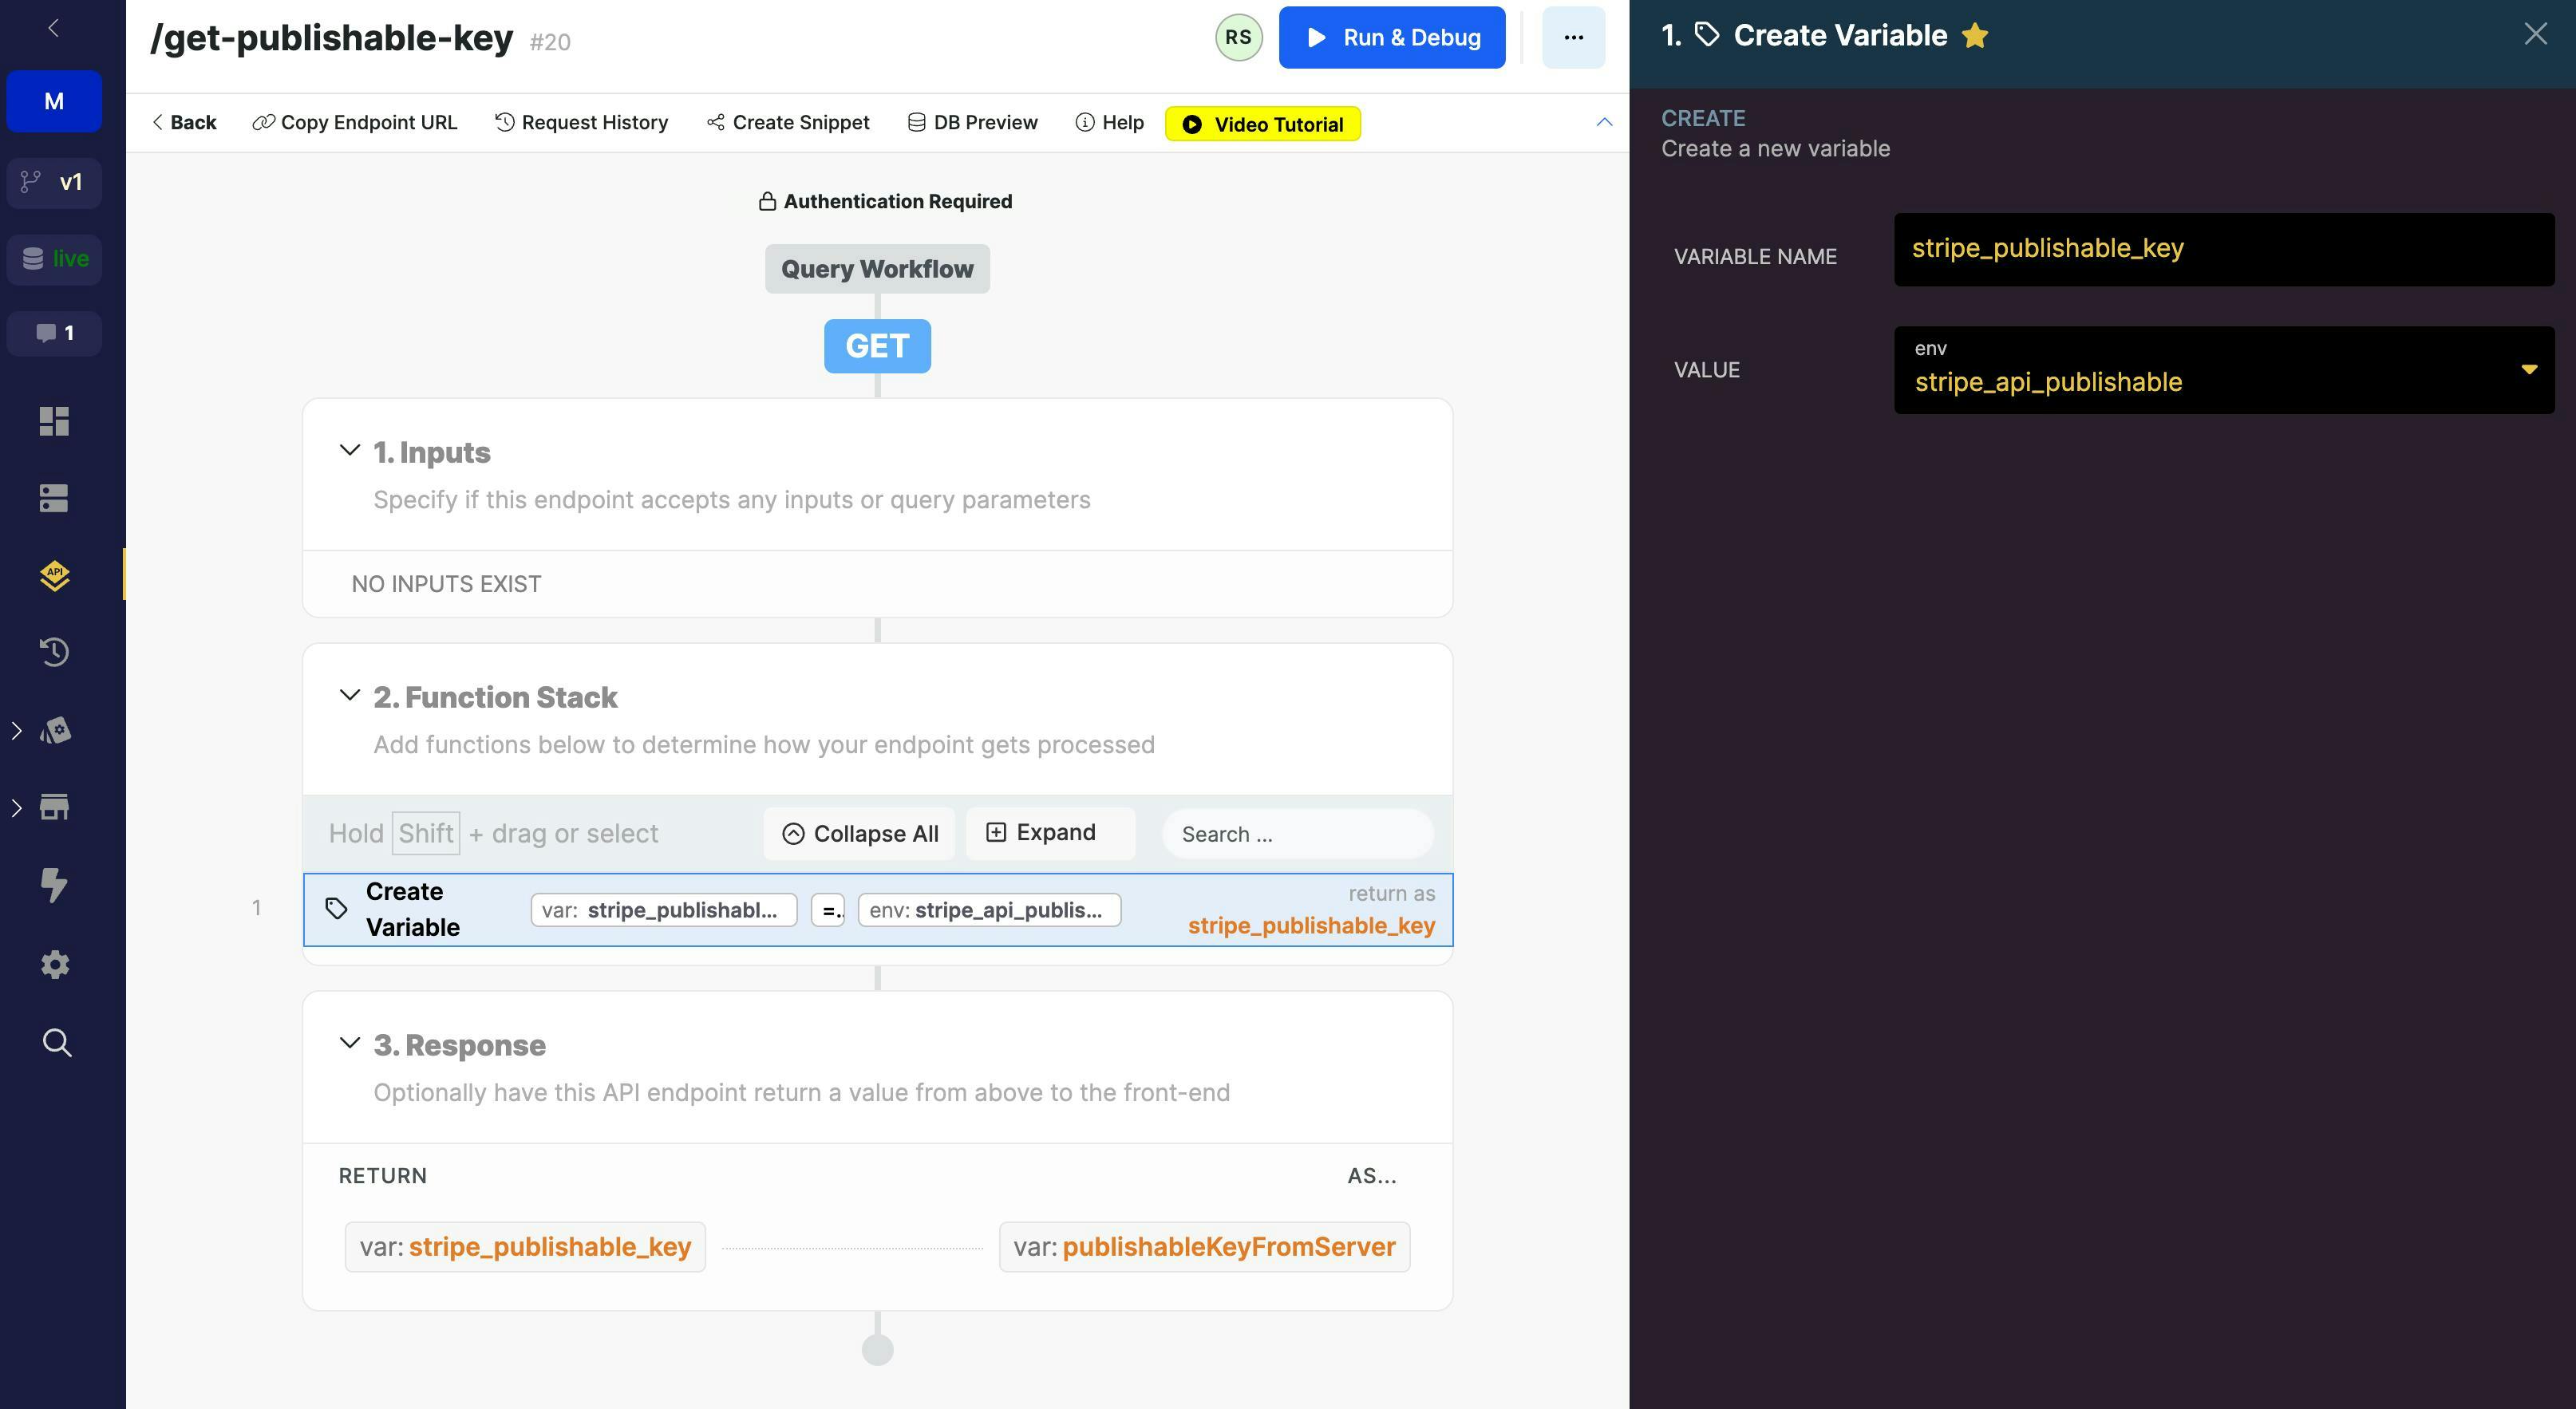This screenshot has width=2576, height=1409.
Task: Open settings gear in sidebar
Action: [x=54, y=964]
